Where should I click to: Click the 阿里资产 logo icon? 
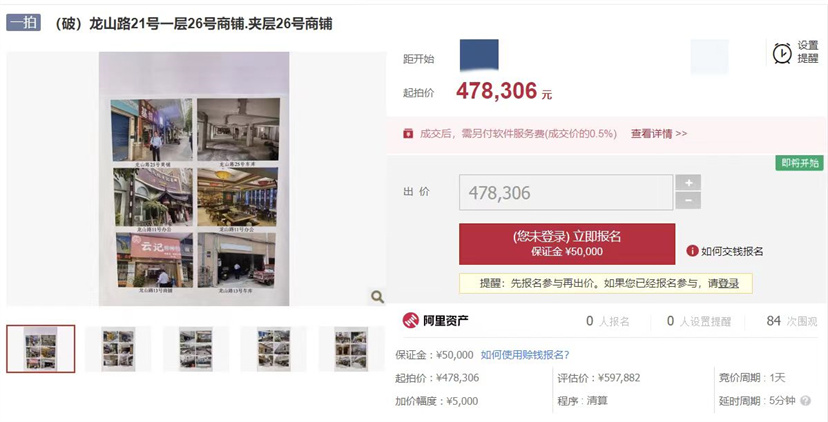click(x=411, y=320)
